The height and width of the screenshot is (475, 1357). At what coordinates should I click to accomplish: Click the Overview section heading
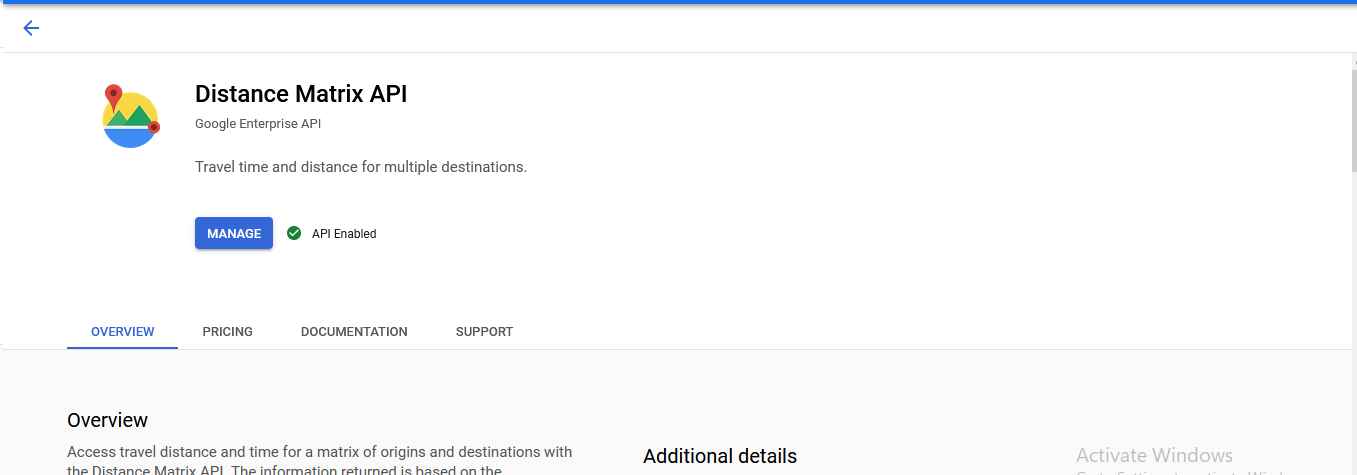click(x=107, y=420)
